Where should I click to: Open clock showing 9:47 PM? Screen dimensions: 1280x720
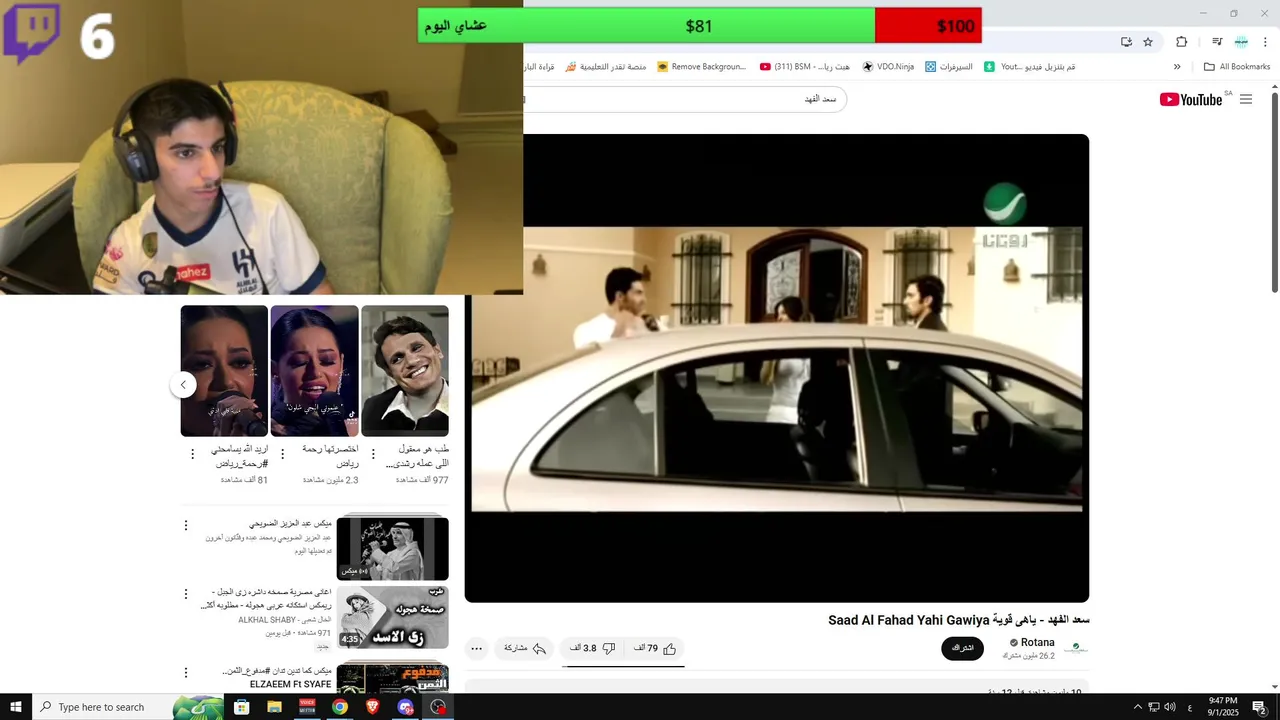(x=1223, y=706)
